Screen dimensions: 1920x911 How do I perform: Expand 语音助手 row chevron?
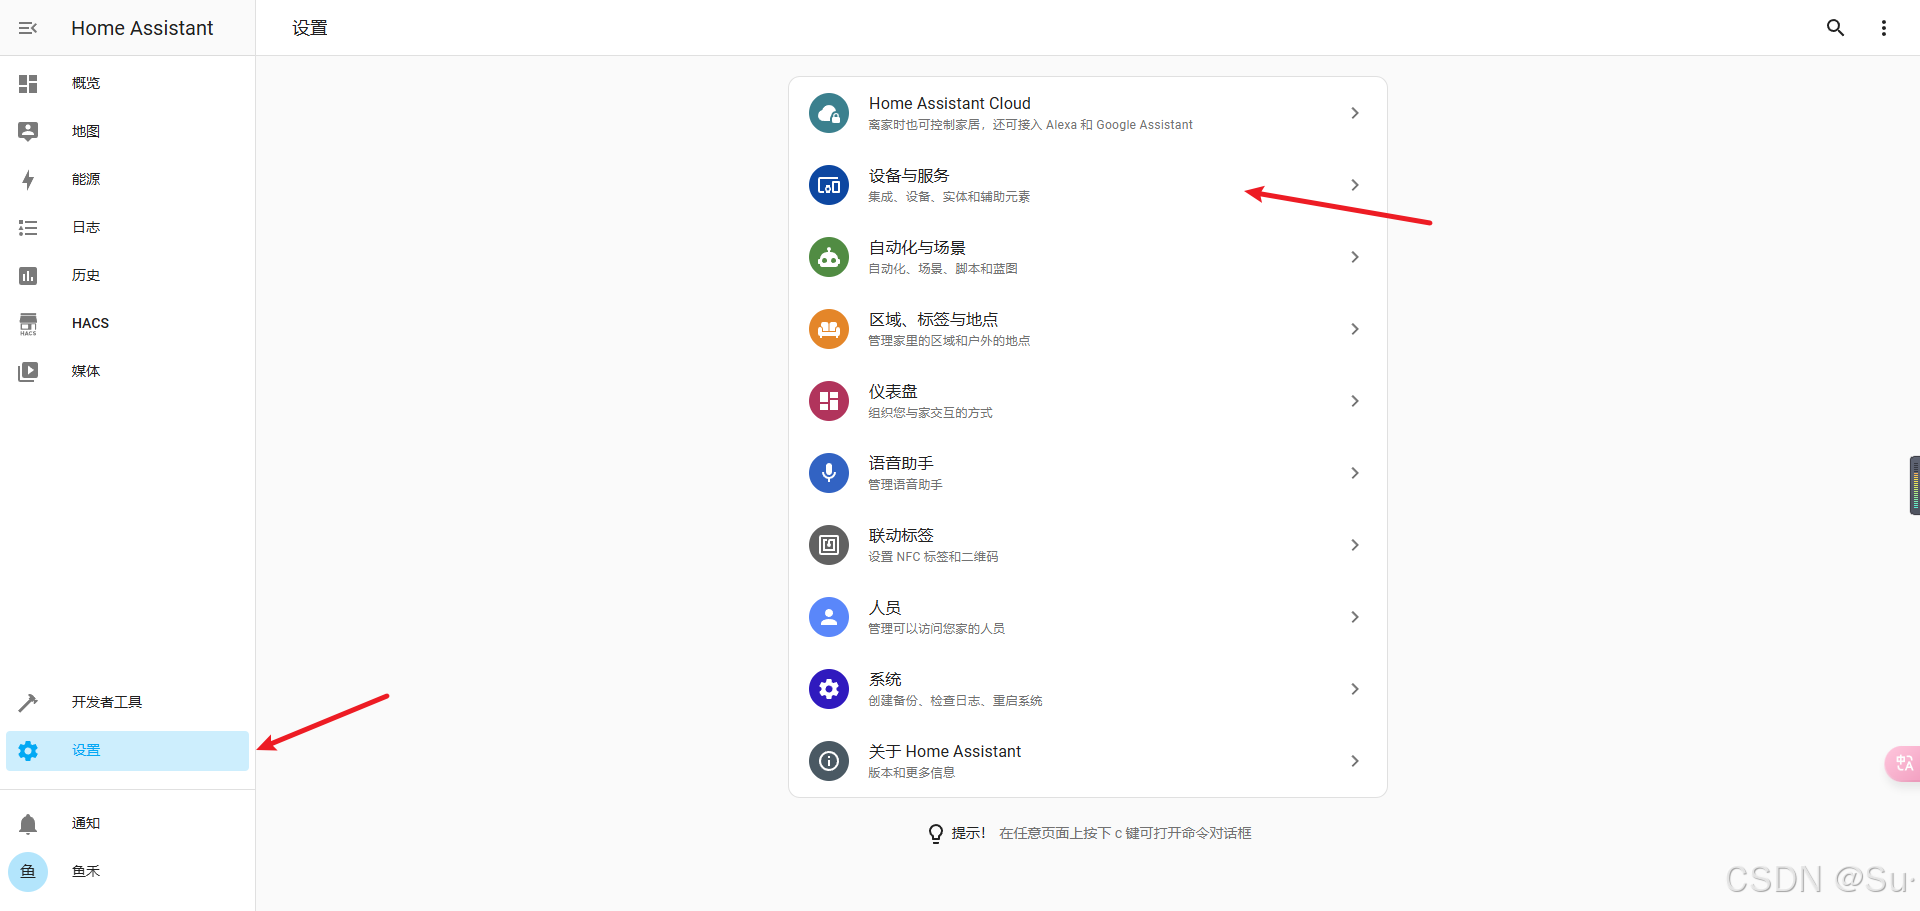click(1355, 473)
